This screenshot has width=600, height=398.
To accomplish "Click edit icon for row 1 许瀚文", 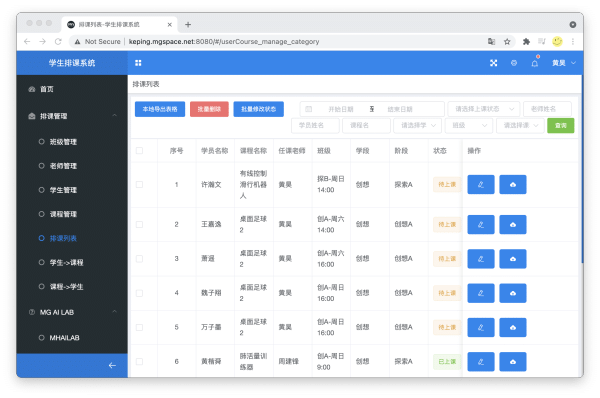I will pyautogui.click(x=481, y=184).
